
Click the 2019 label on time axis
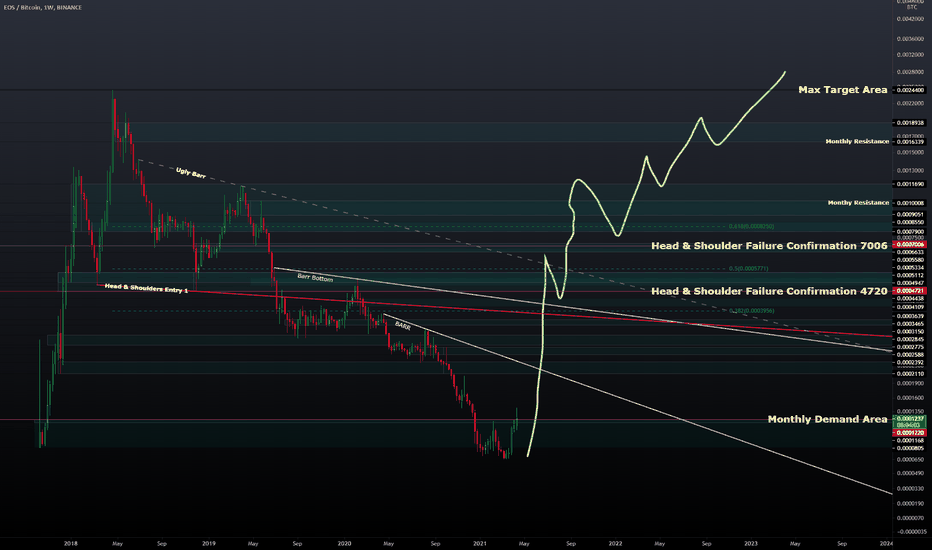click(209, 543)
